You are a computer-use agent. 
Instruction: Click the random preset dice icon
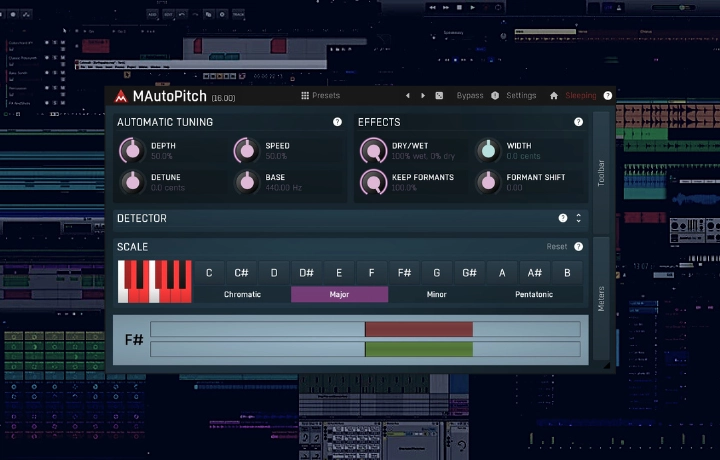point(439,95)
